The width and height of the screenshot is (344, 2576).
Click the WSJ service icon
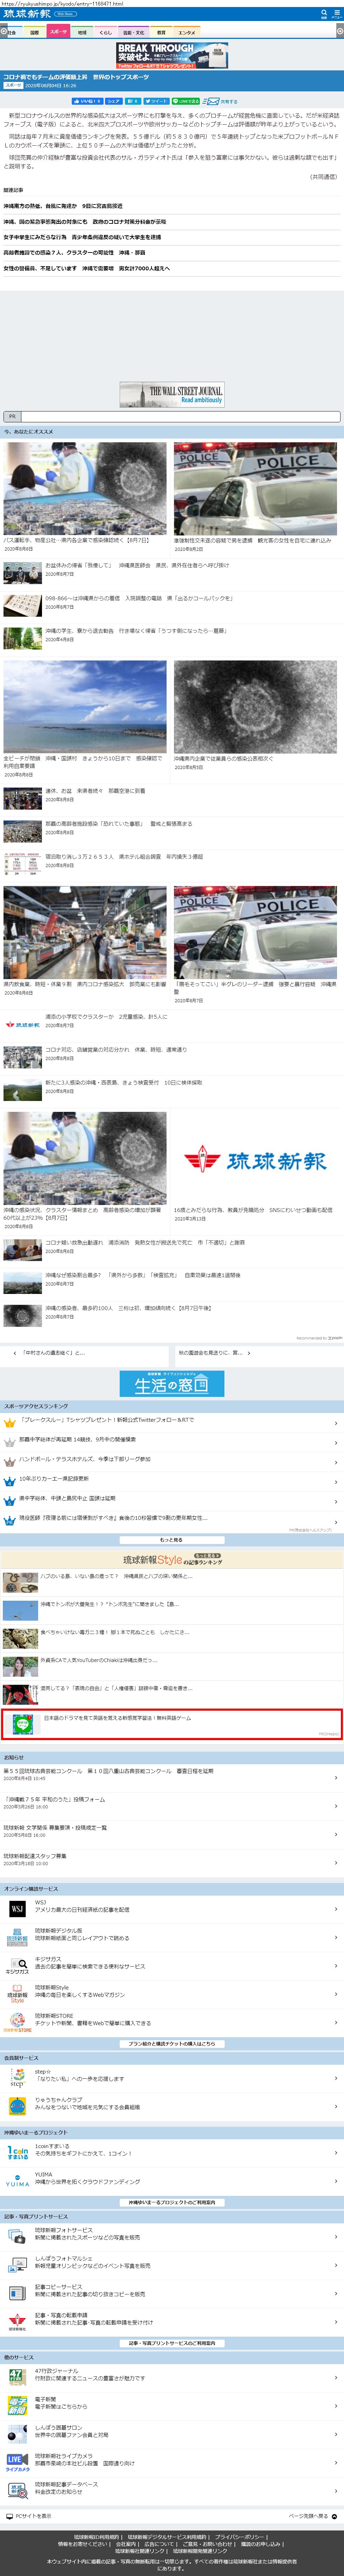[x=17, y=1909]
